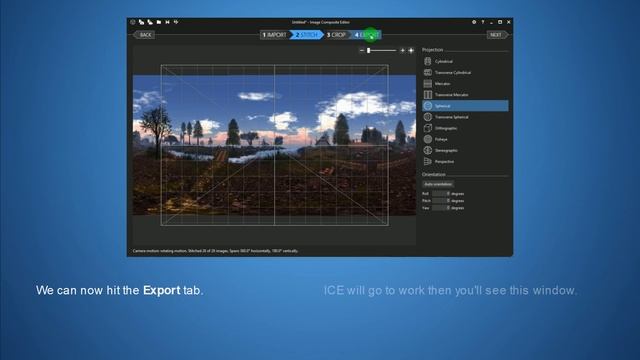Screen dimensions: 640x360
Task: Click the Yaw degrees input field
Action: click(441, 208)
